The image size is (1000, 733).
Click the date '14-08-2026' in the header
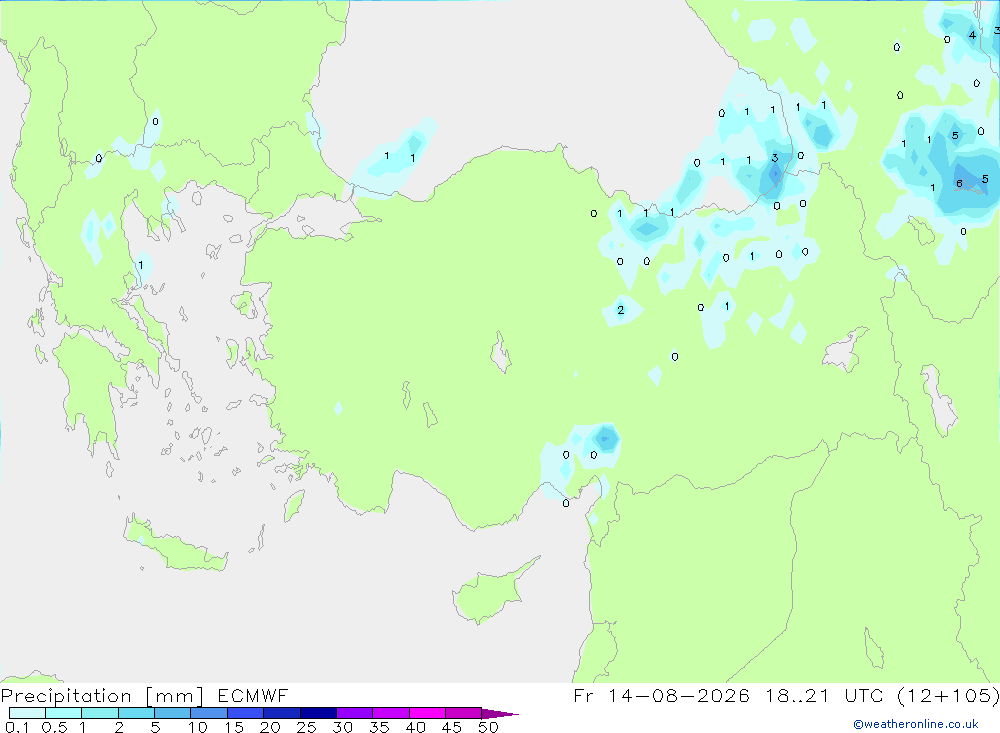[x=679, y=695]
